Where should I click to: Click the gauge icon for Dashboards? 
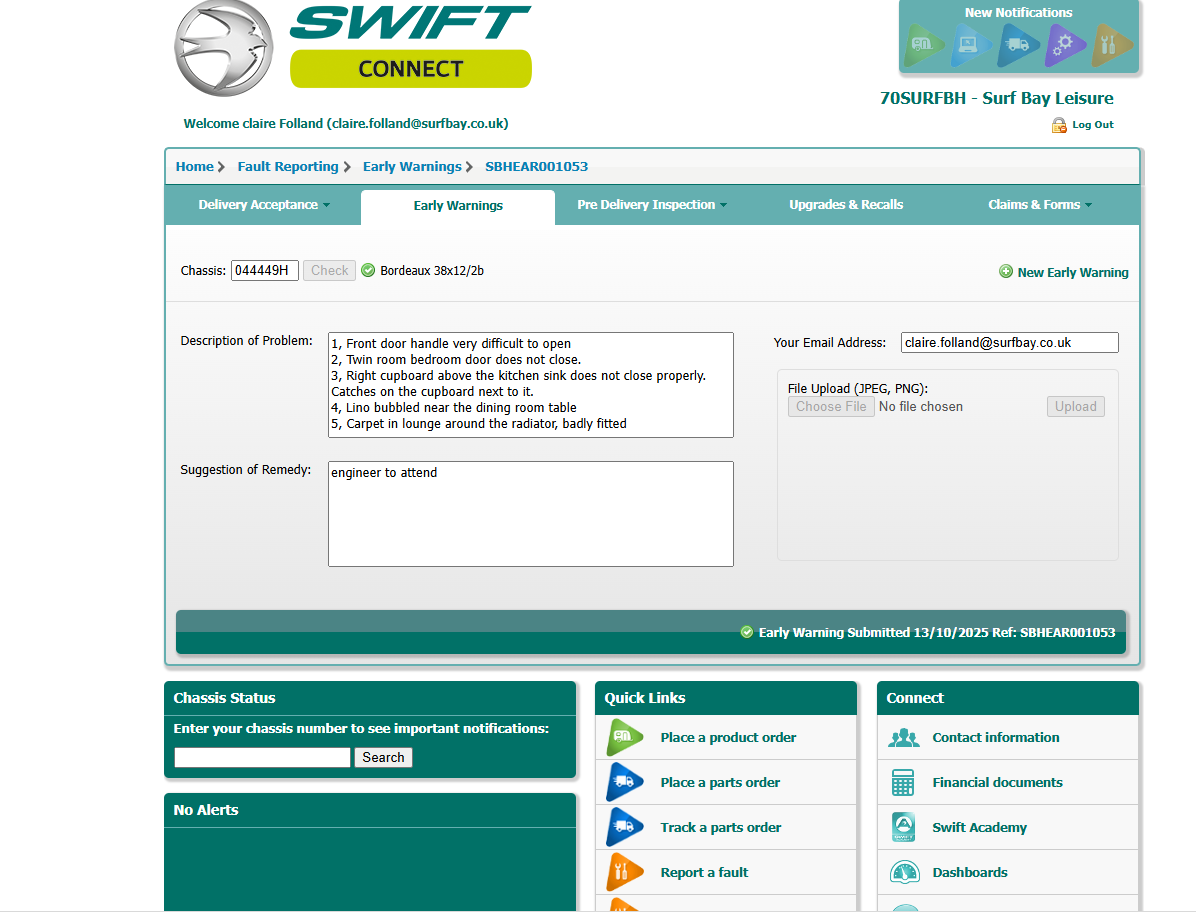[905, 872]
